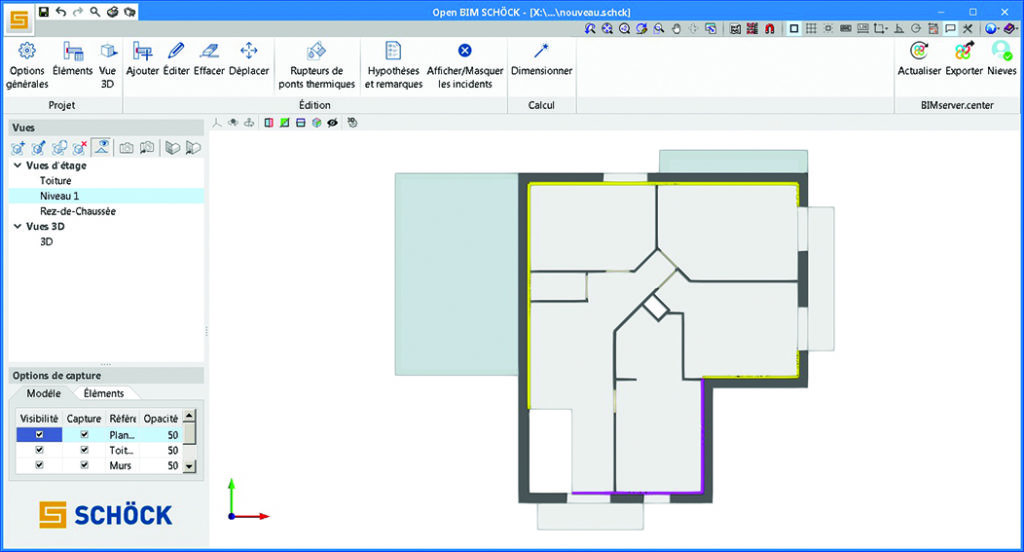Screen dimensions: 1024x552
Task: Open the wrench and screwdriver settings icon
Action: tap(968, 29)
